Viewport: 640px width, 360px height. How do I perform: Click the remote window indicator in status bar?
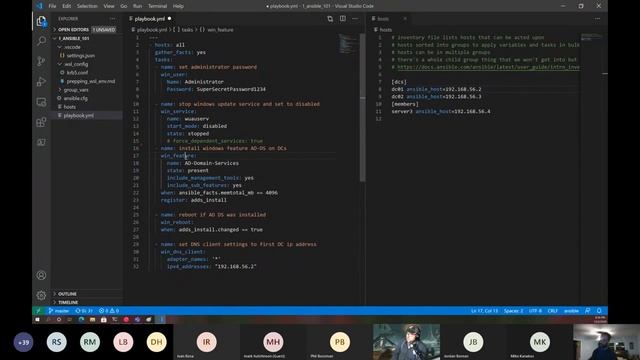[38, 311]
